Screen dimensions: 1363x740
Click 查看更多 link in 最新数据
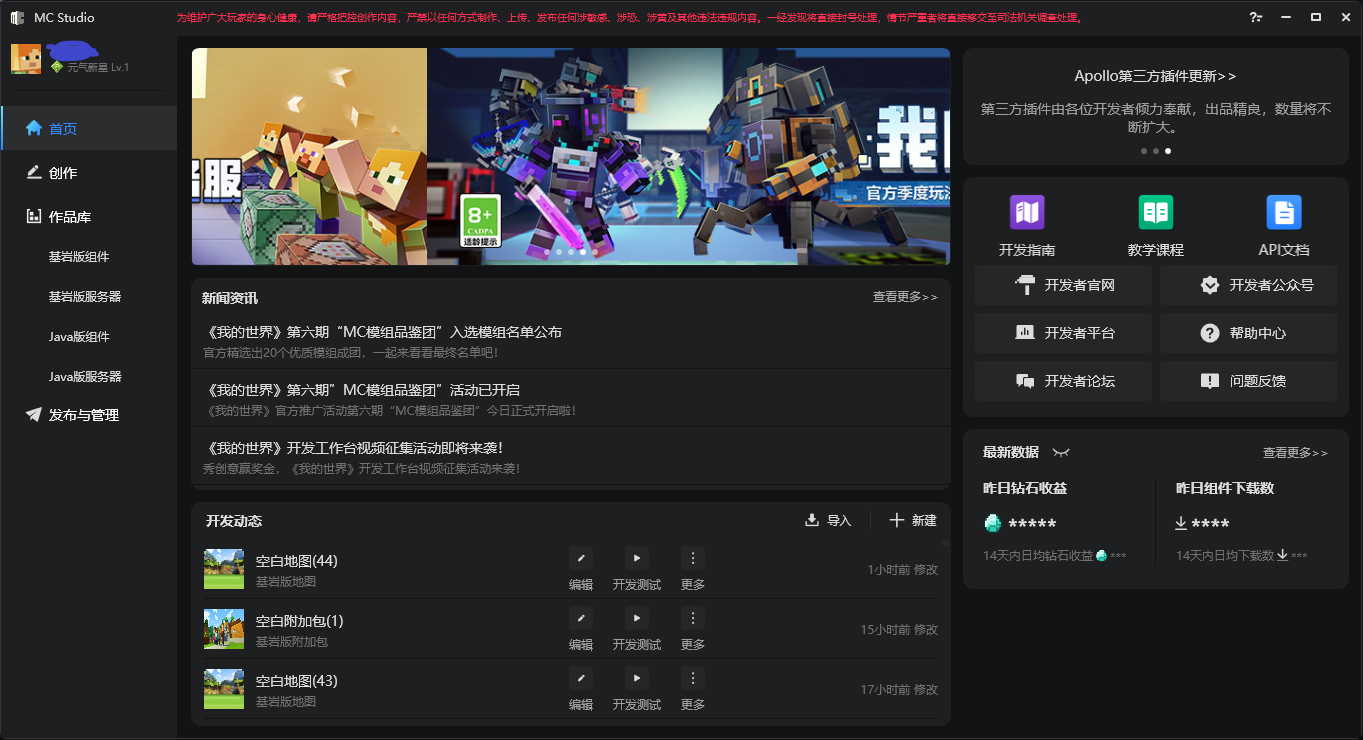pyautogui.click(x=1295, y=453)
